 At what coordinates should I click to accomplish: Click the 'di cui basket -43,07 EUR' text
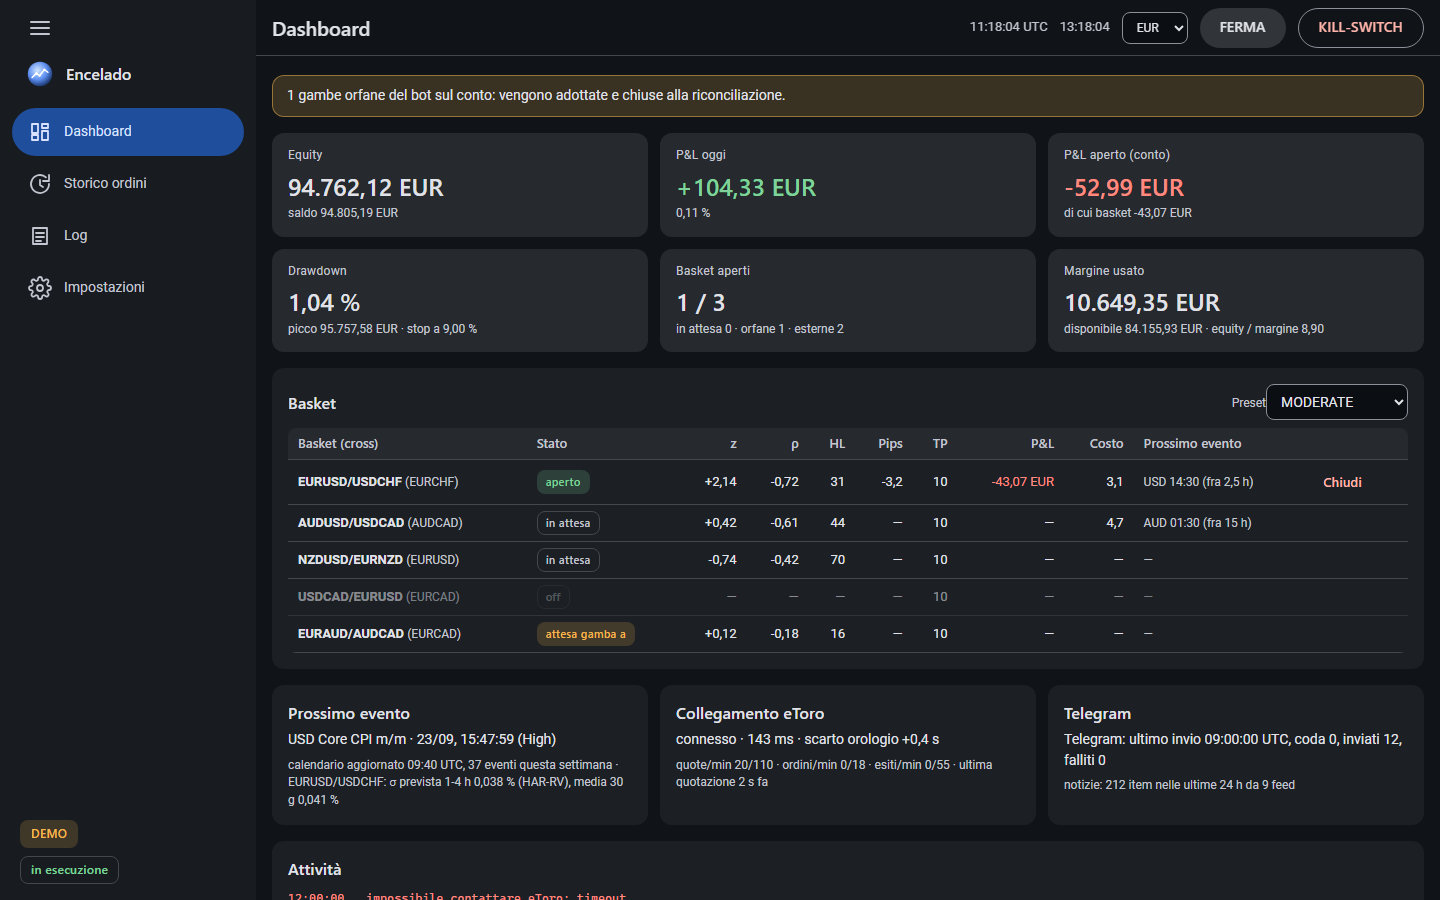click(x=1128, y=213)
